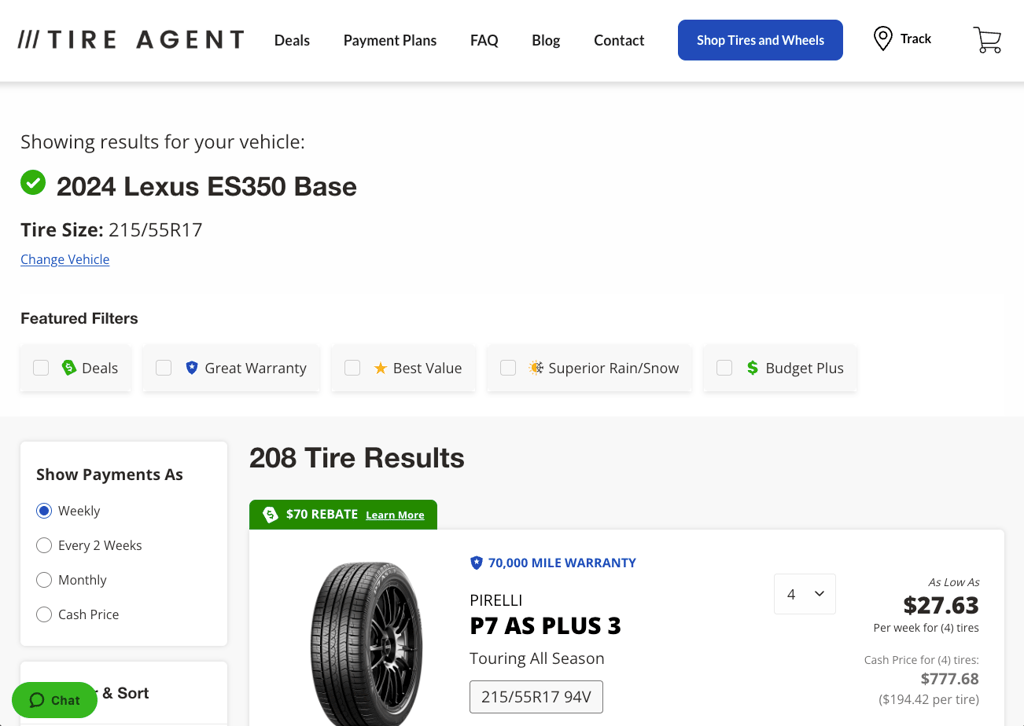
Task: Click the Budget Plus dollar icon
Action: 752,368
